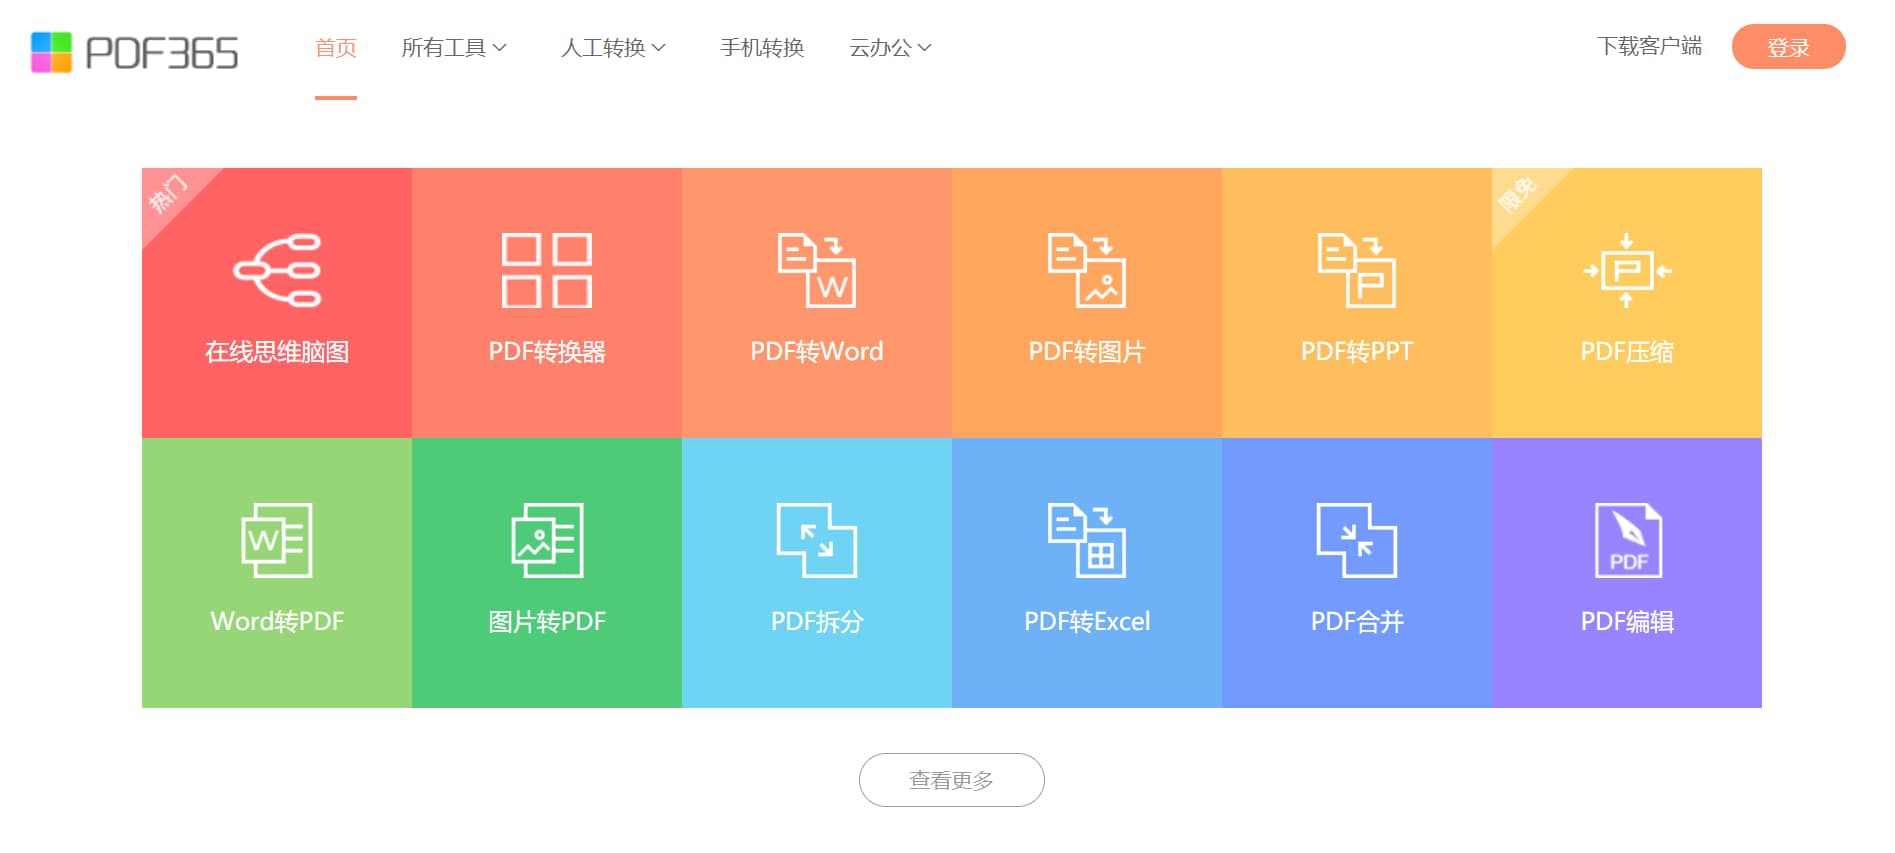Expand the 云办公 dropdown chevron
This screenshot has height=853, width=1895.
(925, 48)
